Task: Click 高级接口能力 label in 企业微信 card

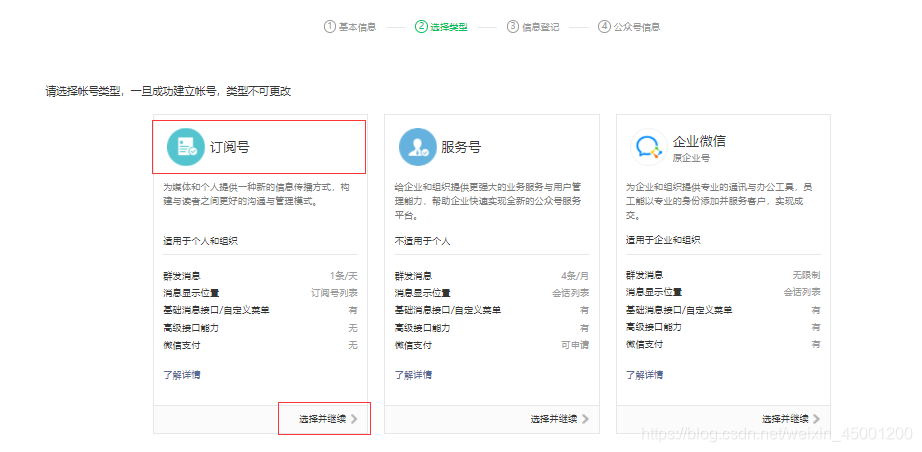Action: coord(654,327)
